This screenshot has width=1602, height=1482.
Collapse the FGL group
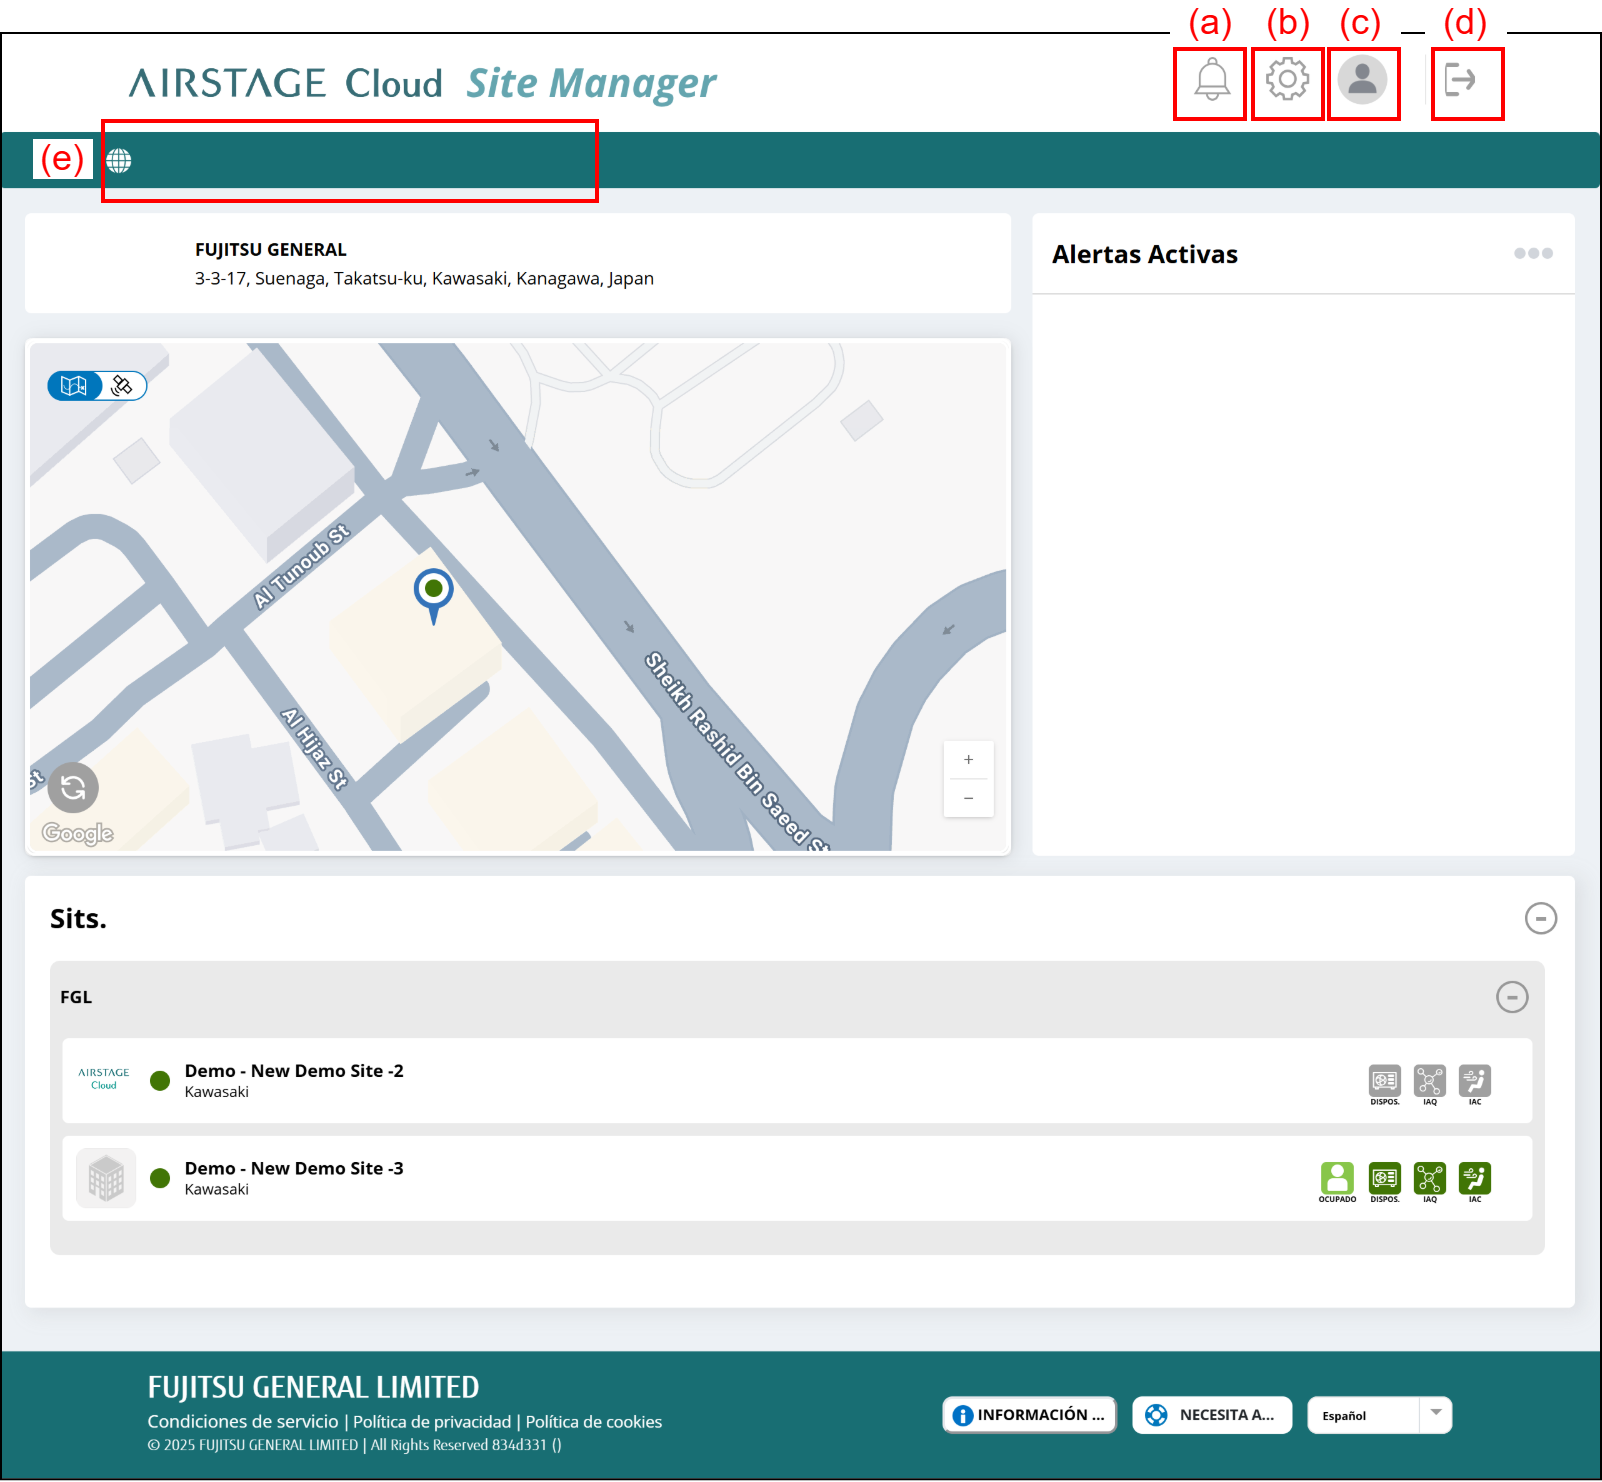click(x=1511, y=997)
